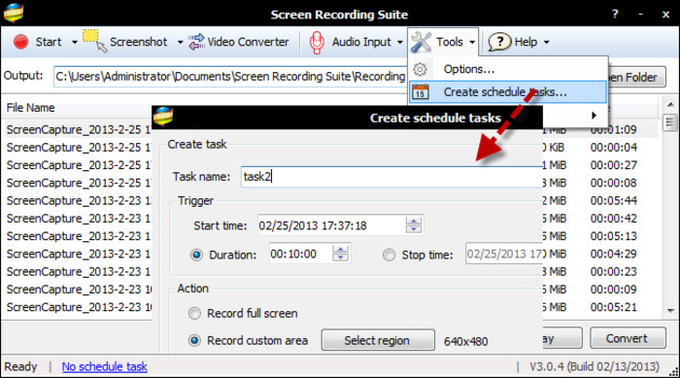Click the title bar question mark help button
Viewport: 680px width, 378px height.
[615, 14]
